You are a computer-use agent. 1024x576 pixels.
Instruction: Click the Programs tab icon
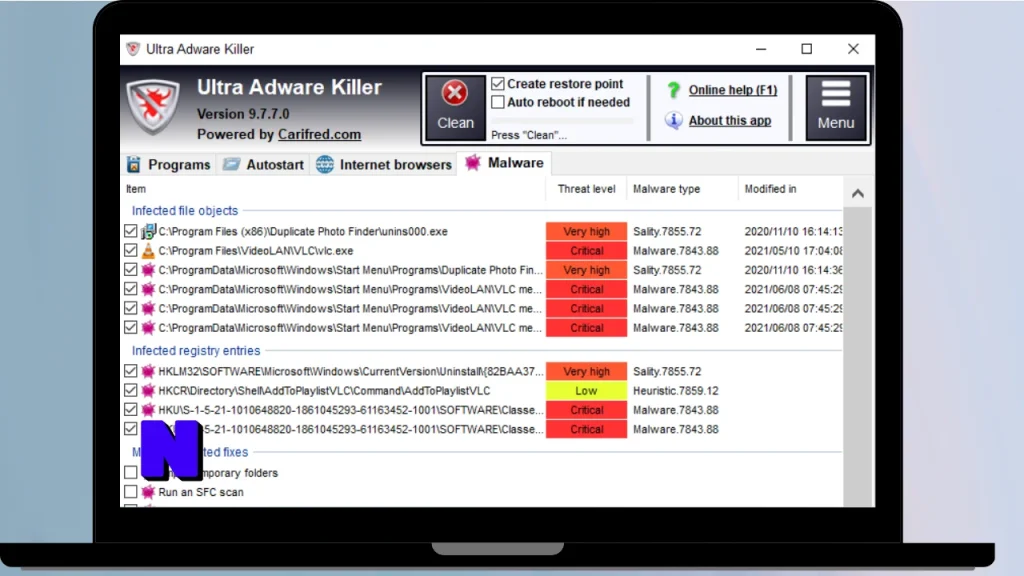coord(133,165)
